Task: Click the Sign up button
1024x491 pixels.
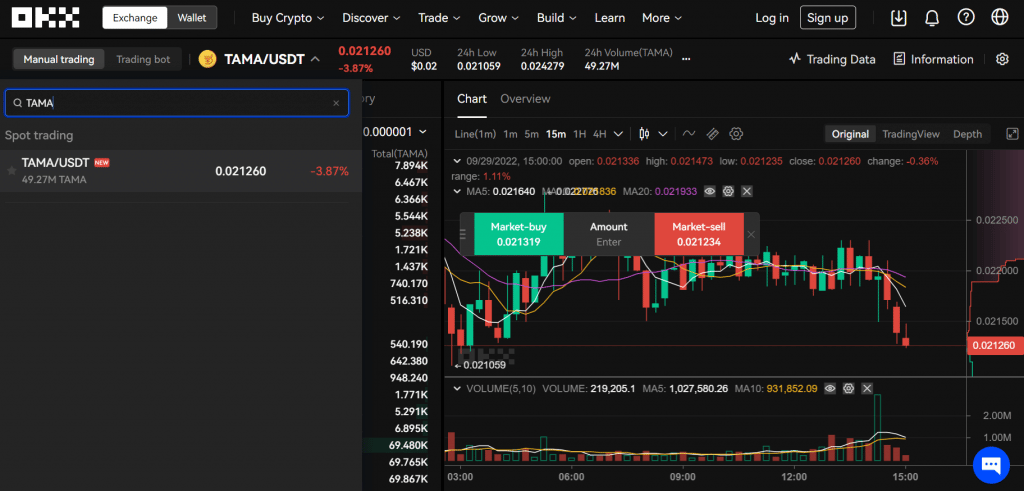Action: point(827,18)
